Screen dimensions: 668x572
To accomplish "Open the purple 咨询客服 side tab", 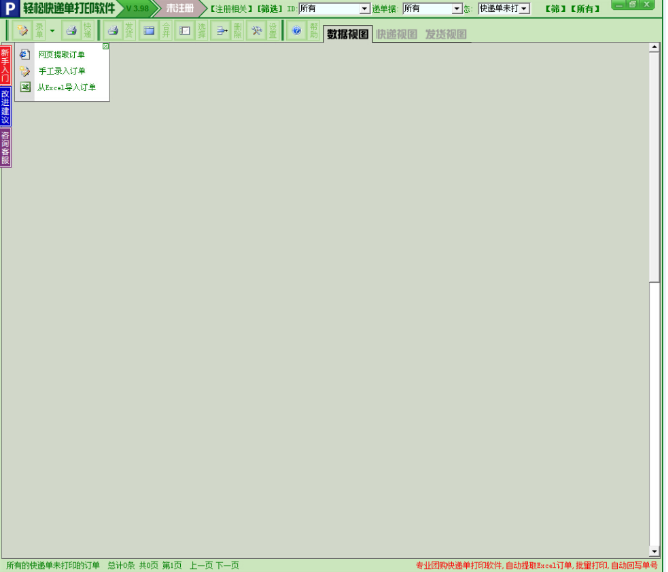I will tap(5, 148).
